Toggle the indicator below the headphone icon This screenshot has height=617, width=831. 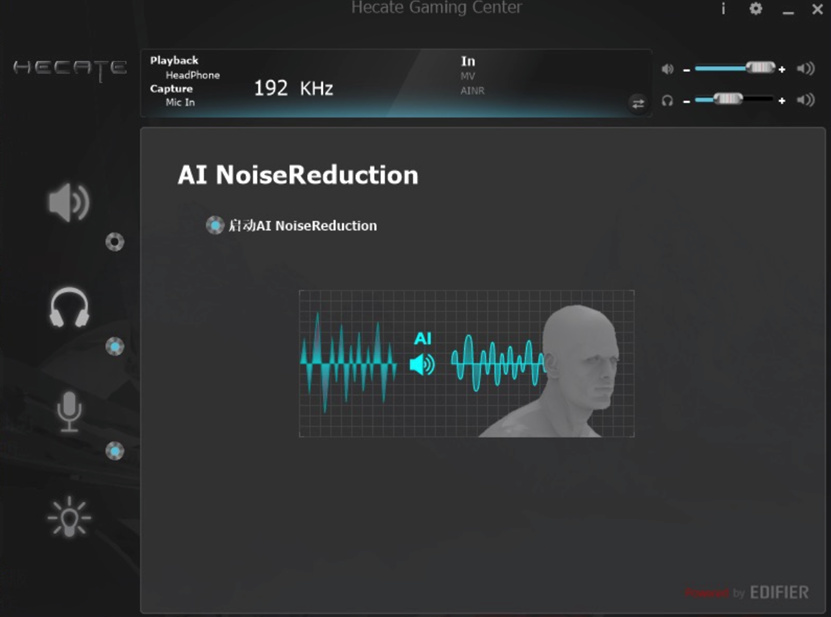pyautogui.click(x=114, y=346)
